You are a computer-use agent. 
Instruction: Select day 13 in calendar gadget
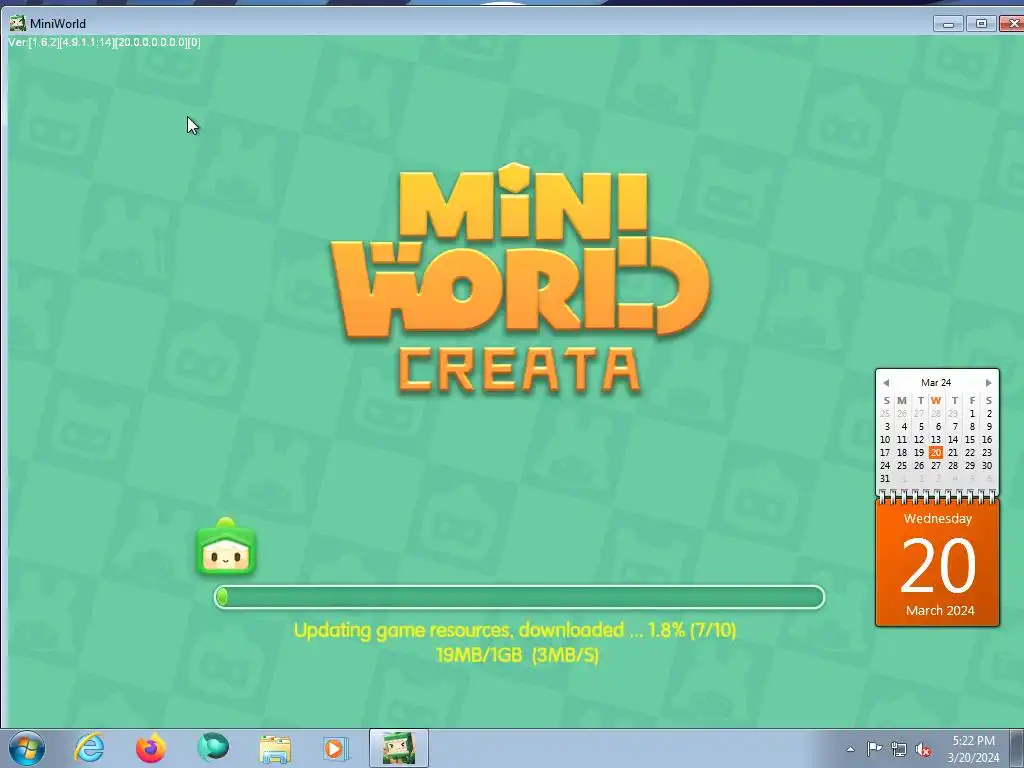[936, 440]
